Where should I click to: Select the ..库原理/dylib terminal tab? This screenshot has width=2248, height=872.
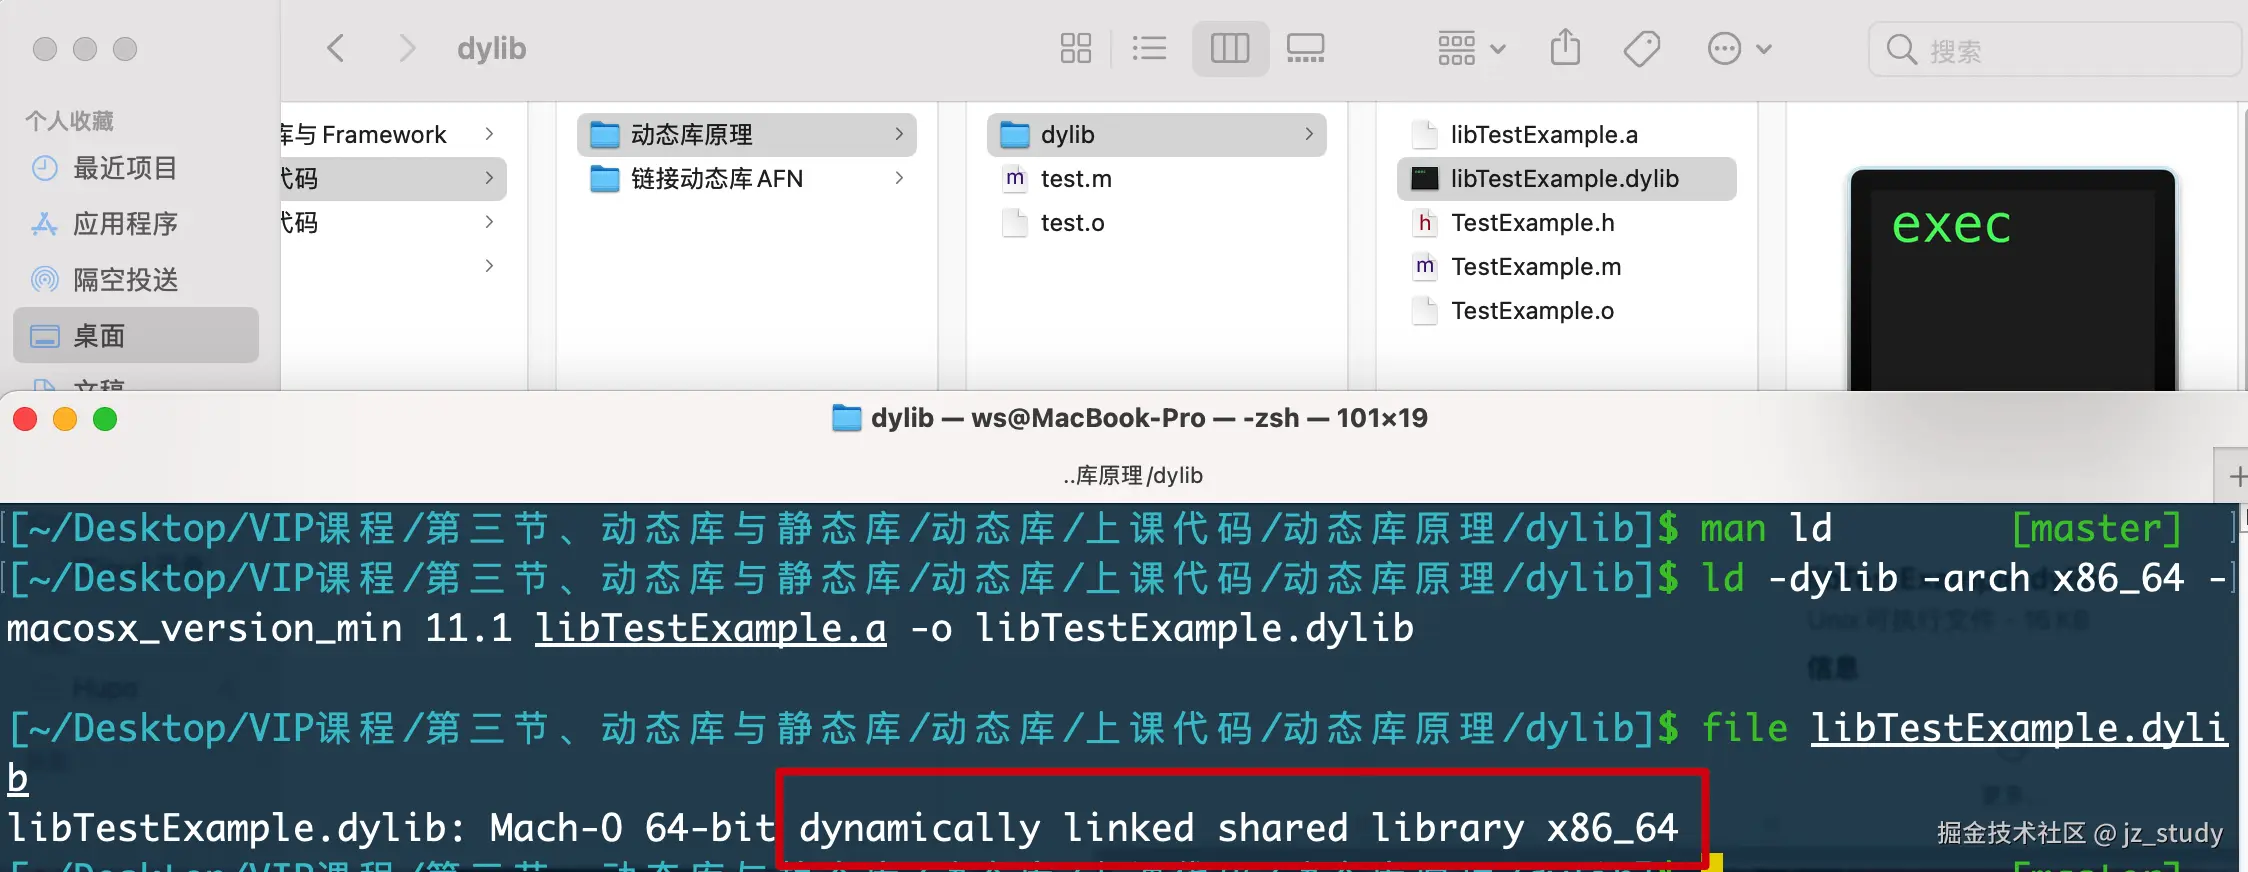coord(1132,475)
